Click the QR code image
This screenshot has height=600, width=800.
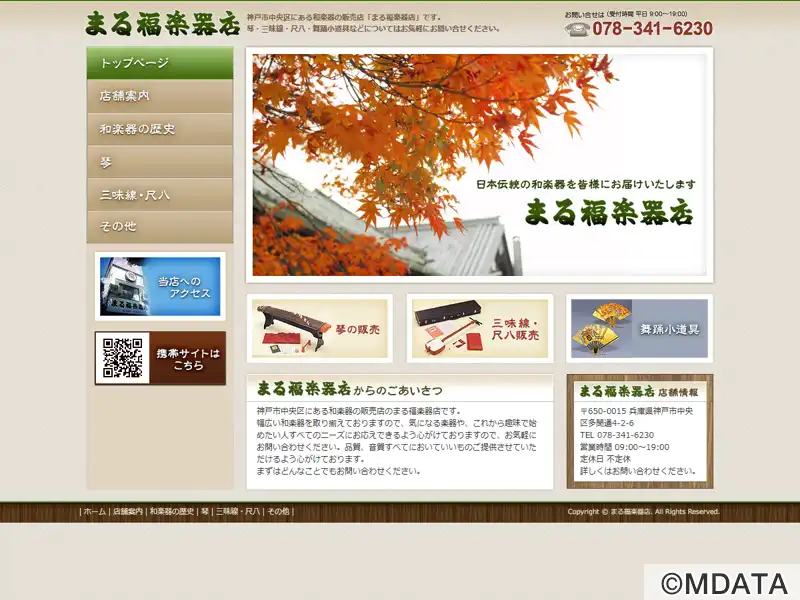(x=122, y=358)
